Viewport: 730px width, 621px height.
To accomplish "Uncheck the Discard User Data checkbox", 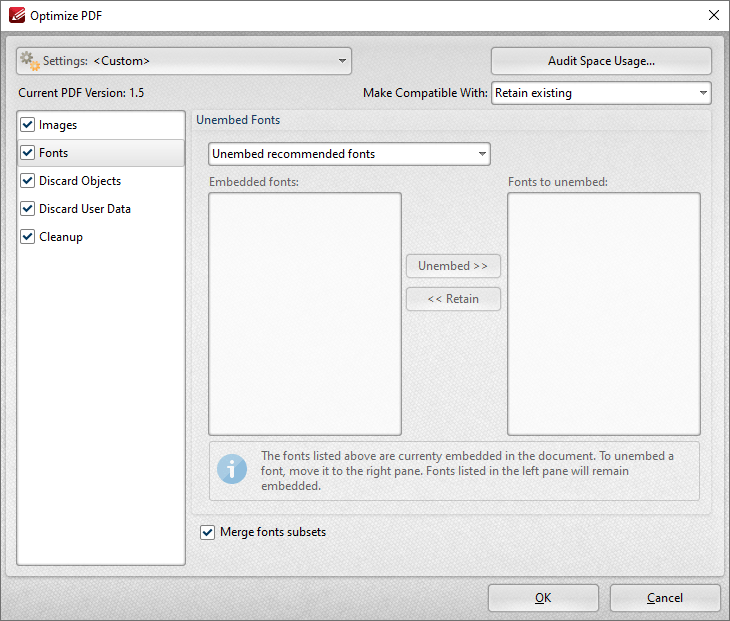I will pos(28,209).
